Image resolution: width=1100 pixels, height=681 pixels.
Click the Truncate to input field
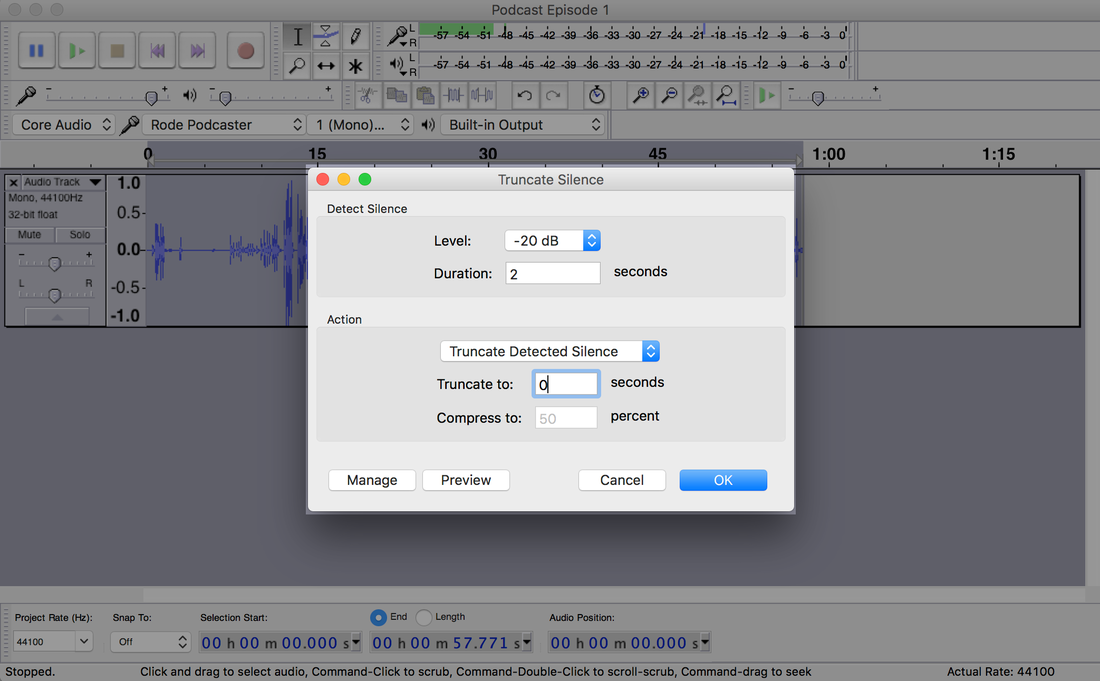(x=565, y=384)
